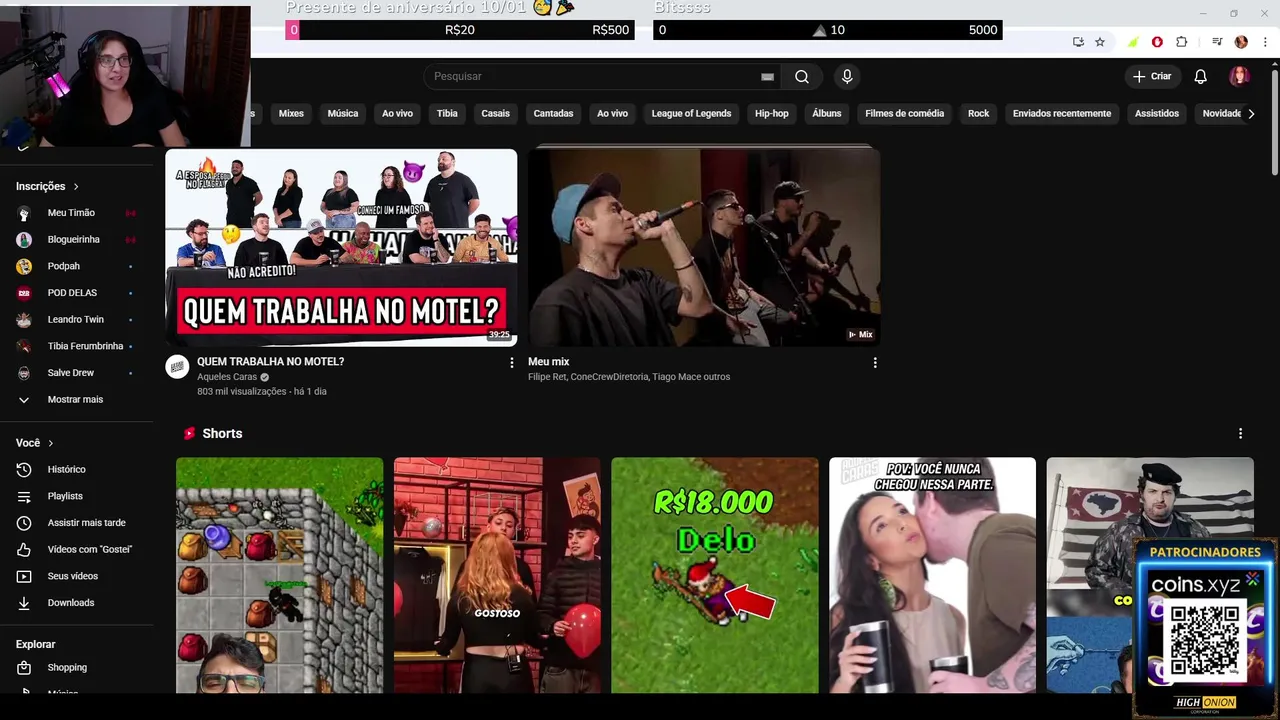Open options for QUEM TRABALHA NO MOTEL? video
Image resolution: width=1280 pixels, height=720 pixels.
tap(512, 362)
